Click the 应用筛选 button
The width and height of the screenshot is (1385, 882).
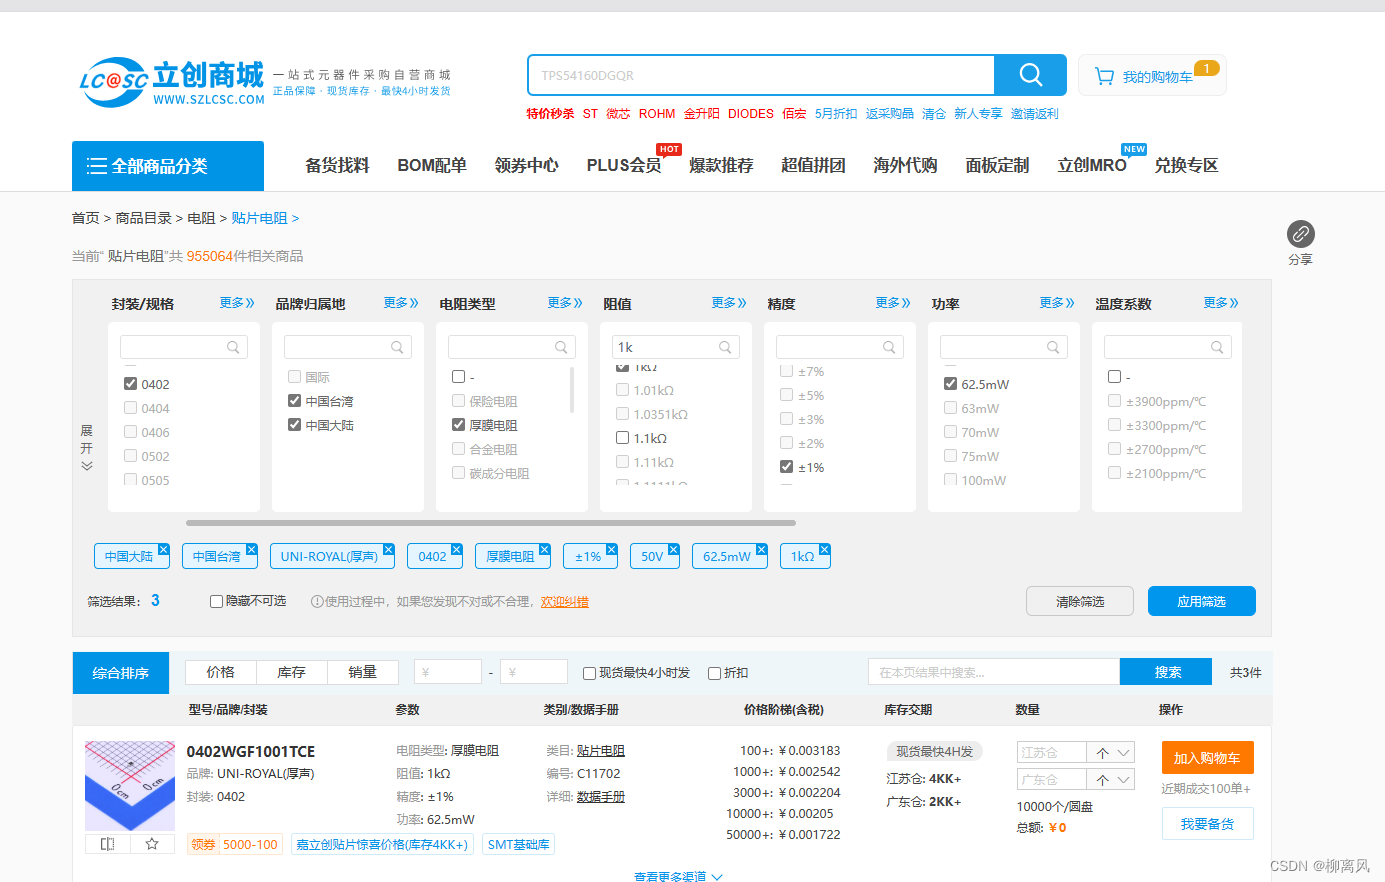pos(1201,601)
